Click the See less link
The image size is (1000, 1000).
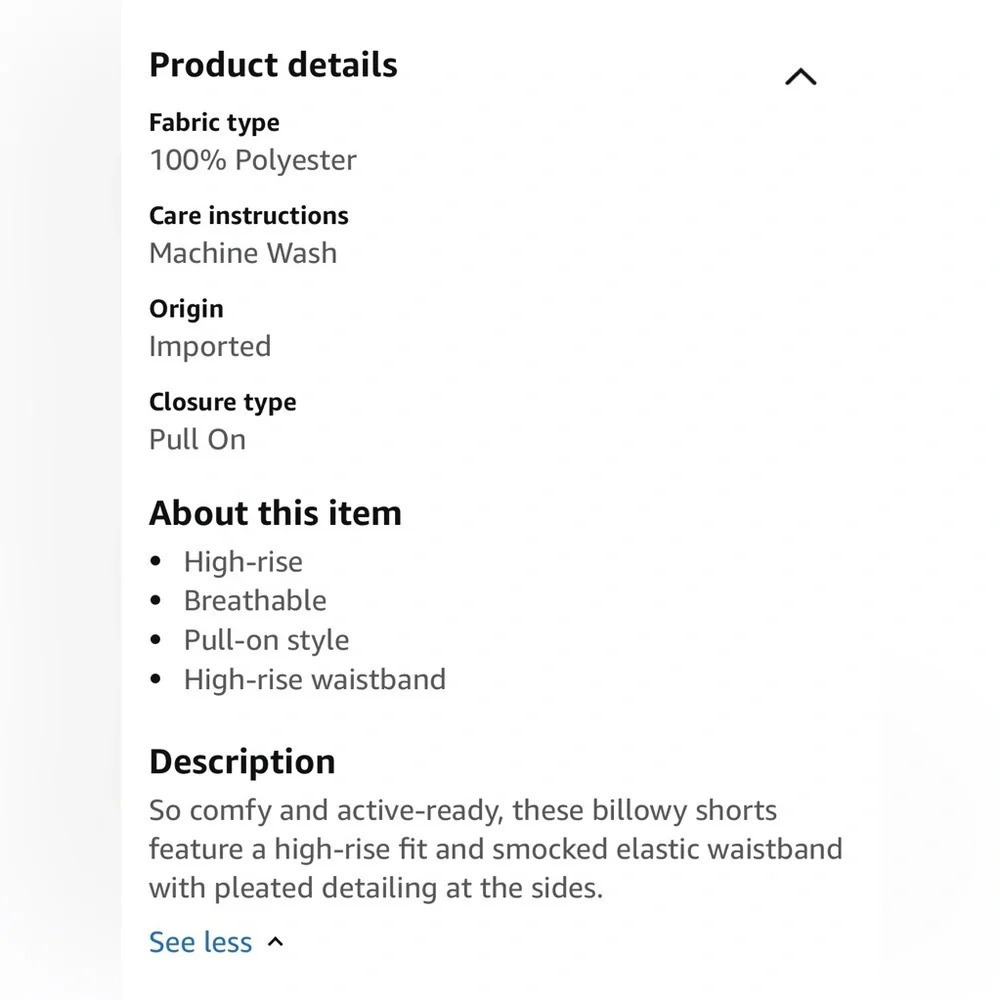click(200, 942)
